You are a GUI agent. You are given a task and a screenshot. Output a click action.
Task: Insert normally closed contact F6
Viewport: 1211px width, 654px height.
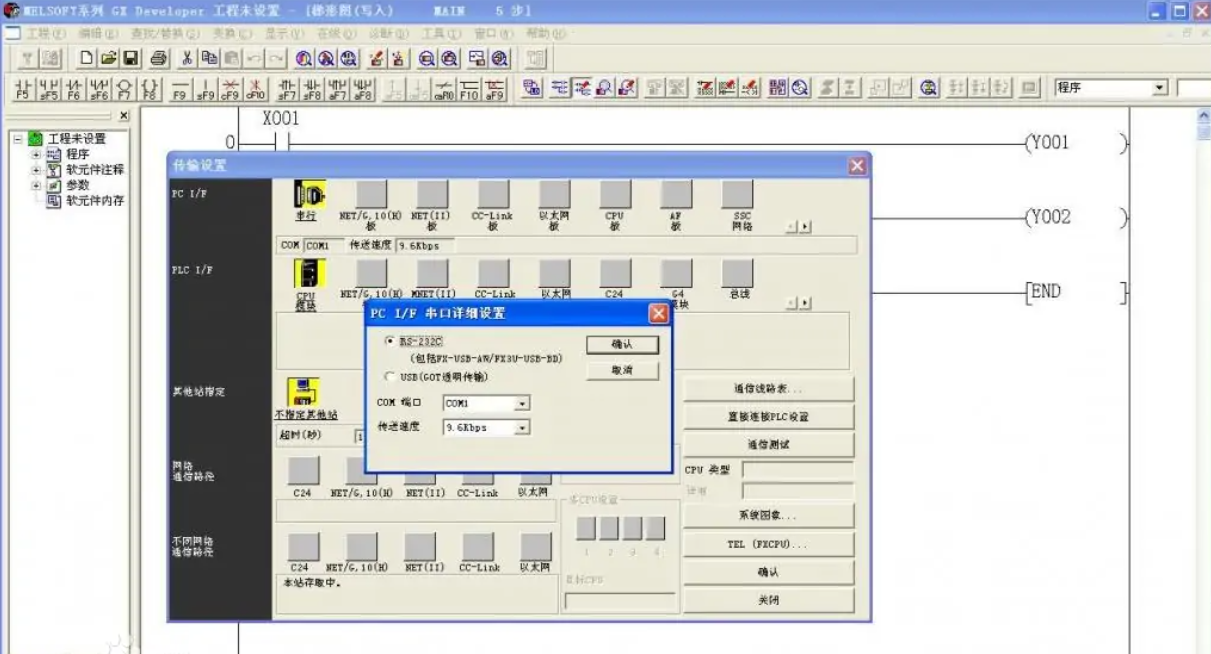coord(73,89)
